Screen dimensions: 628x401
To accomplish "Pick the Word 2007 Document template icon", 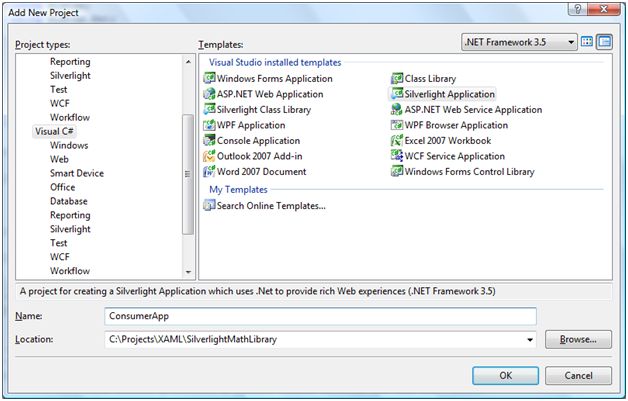I will point(209,171).
